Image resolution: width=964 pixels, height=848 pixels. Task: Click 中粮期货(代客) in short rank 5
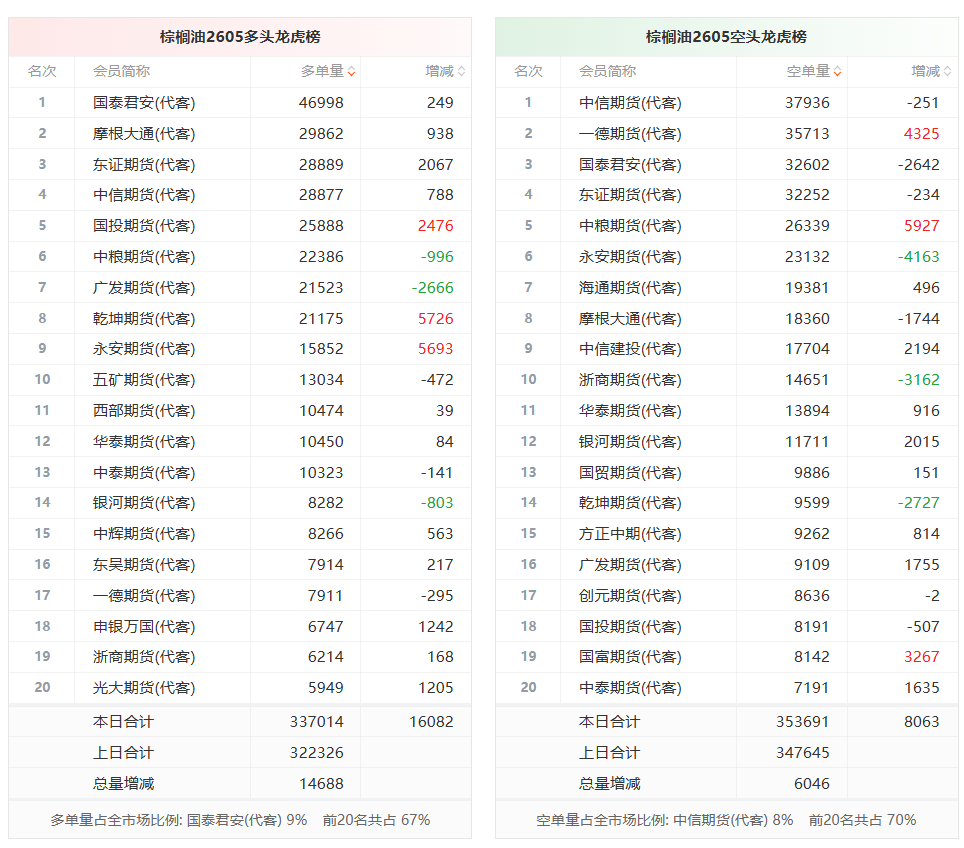[x=630, y=226]
